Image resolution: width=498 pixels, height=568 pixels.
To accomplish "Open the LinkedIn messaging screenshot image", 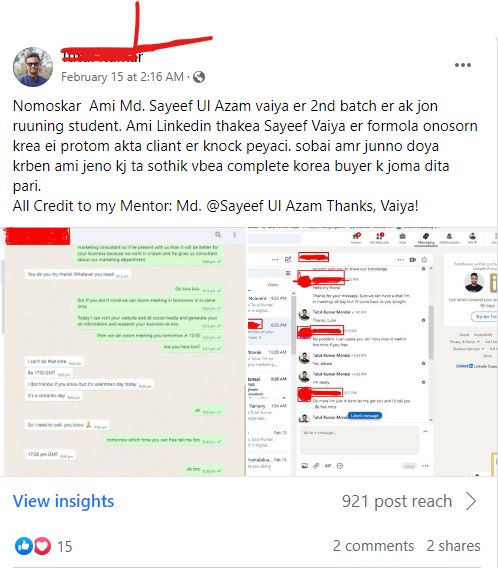I will coord(373,352).
